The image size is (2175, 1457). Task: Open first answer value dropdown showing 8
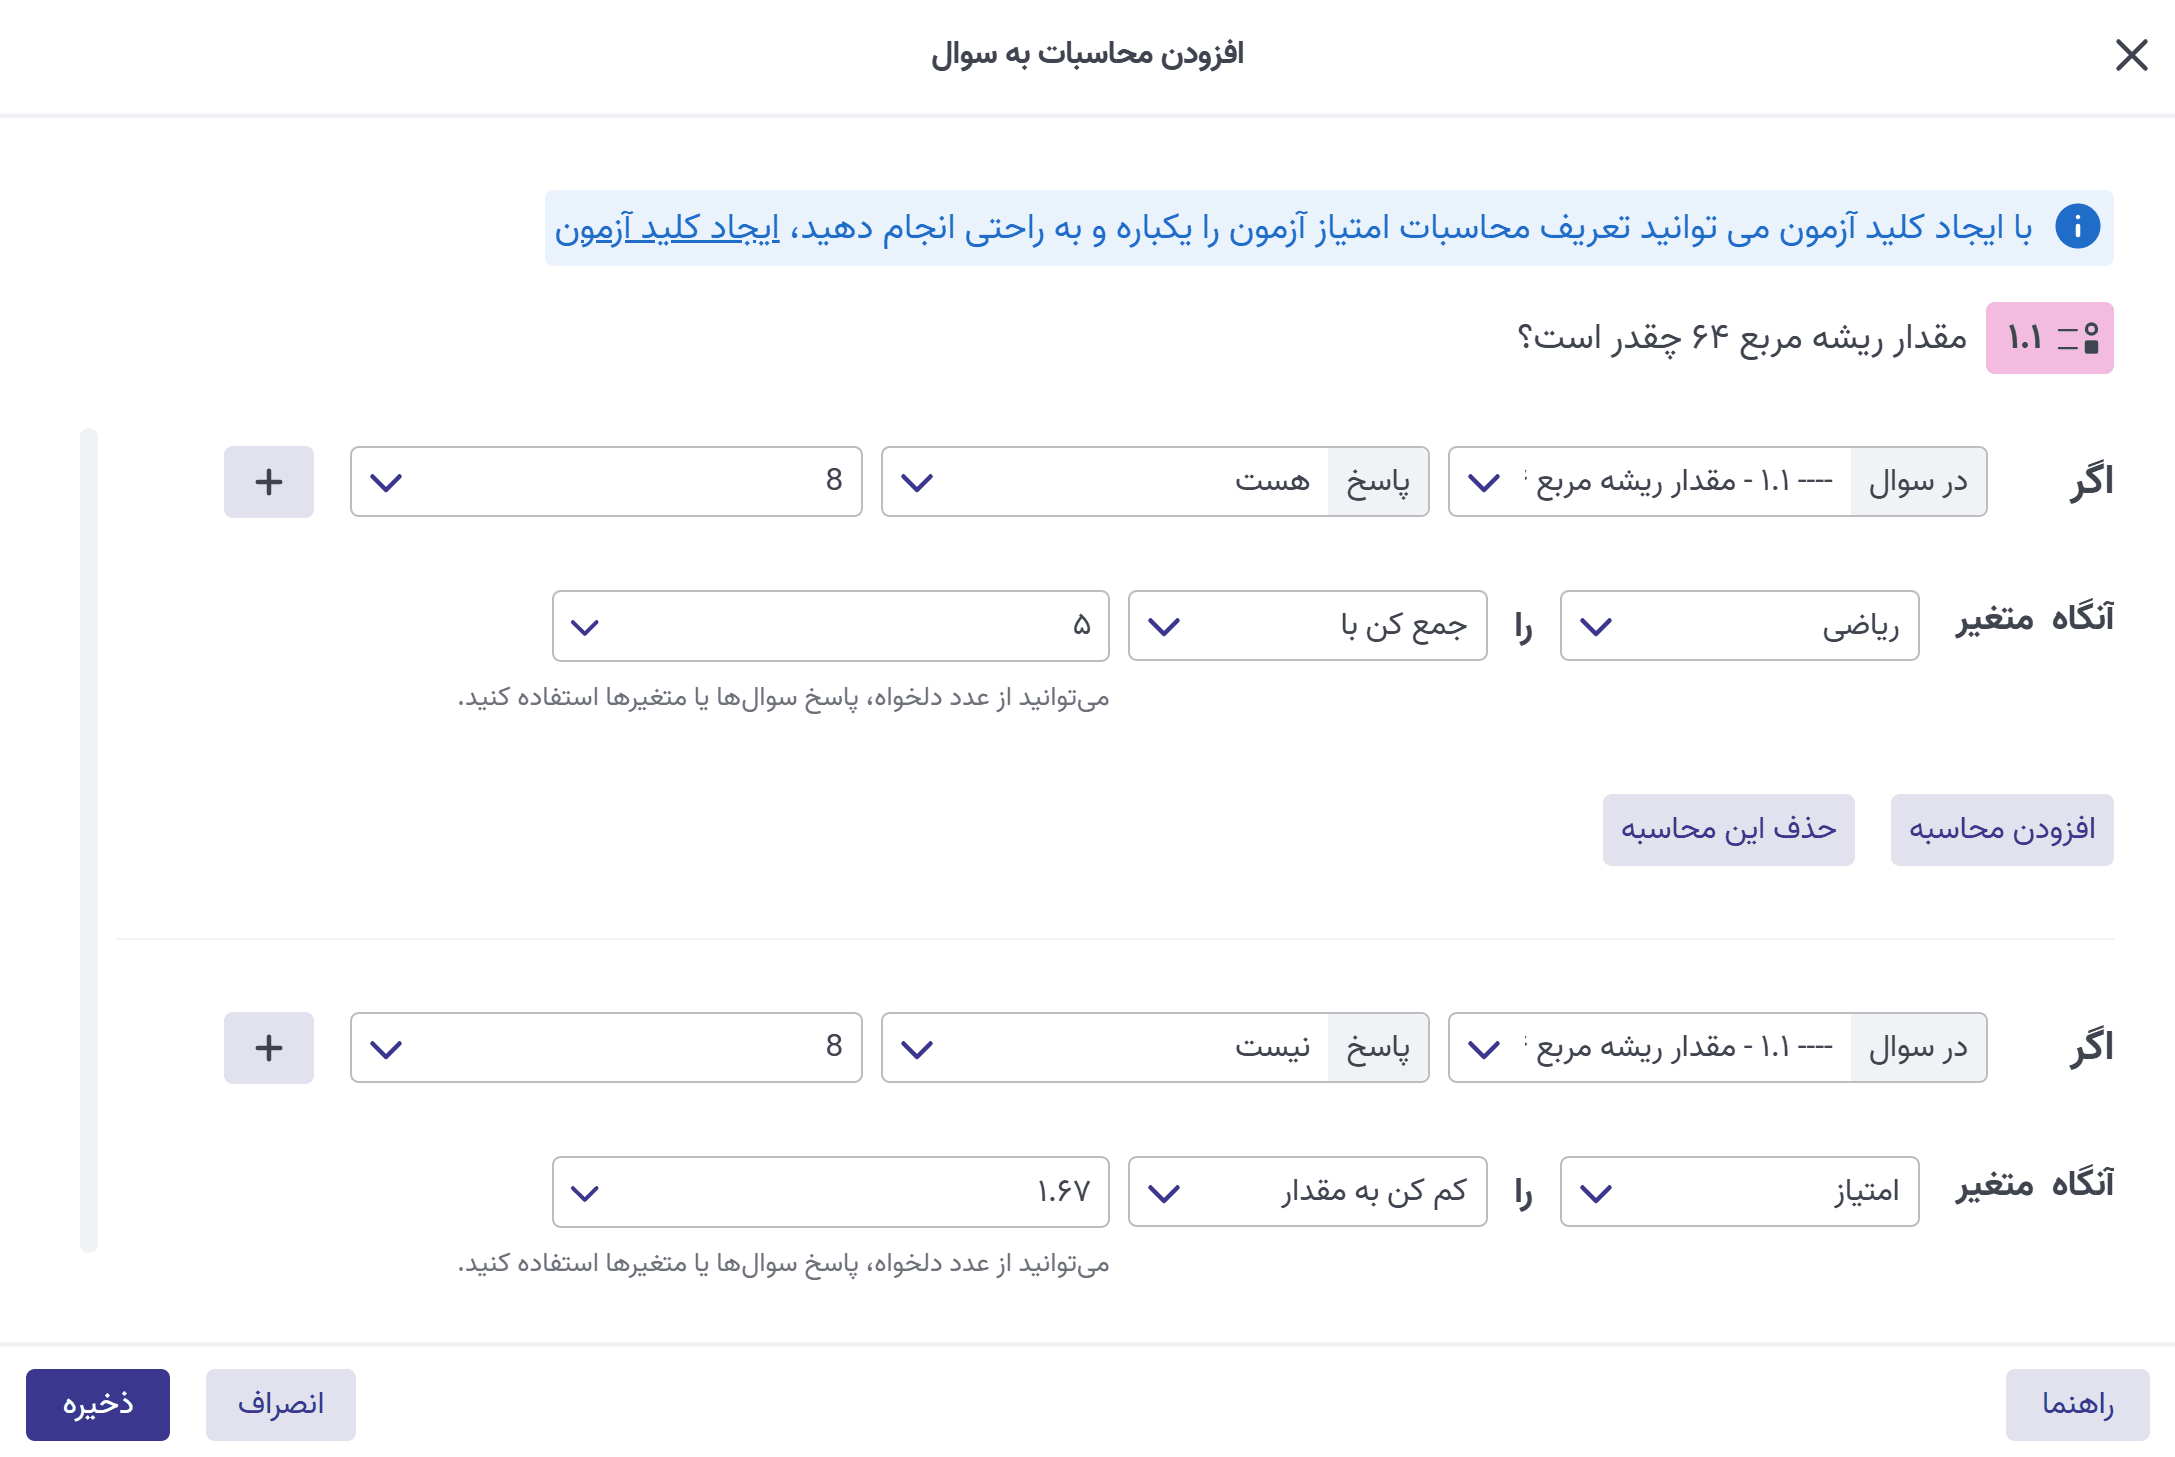click(x=605, y=482)
